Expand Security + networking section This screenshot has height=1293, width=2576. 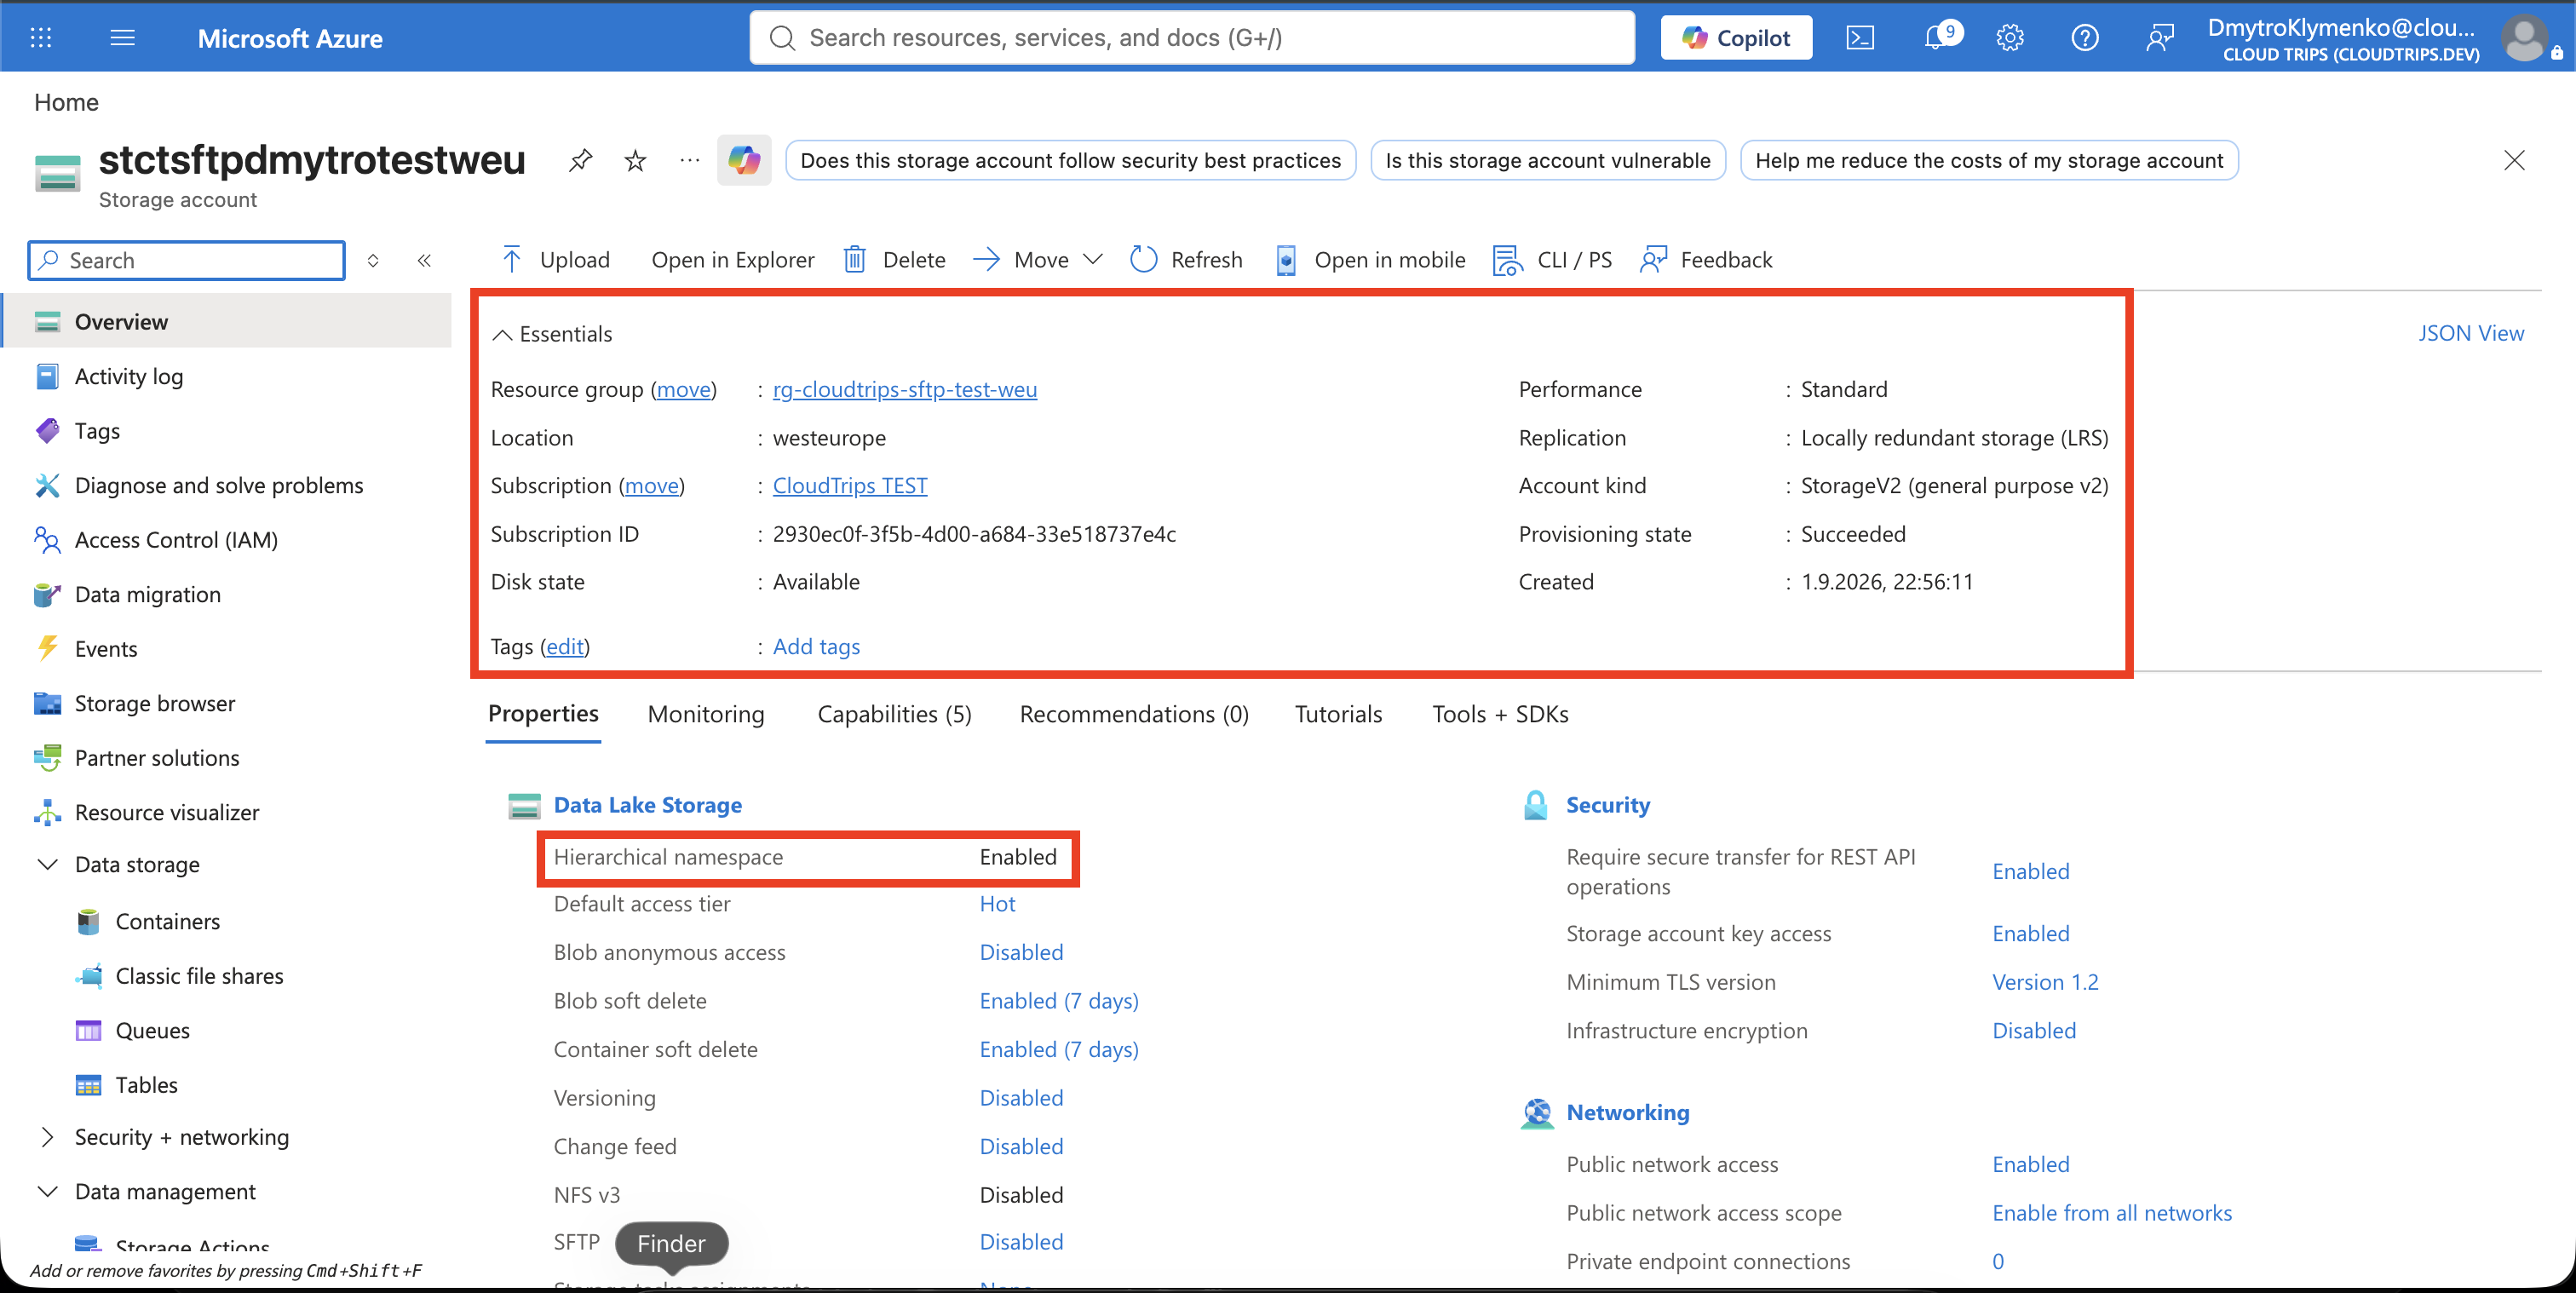click(47, 1137)
